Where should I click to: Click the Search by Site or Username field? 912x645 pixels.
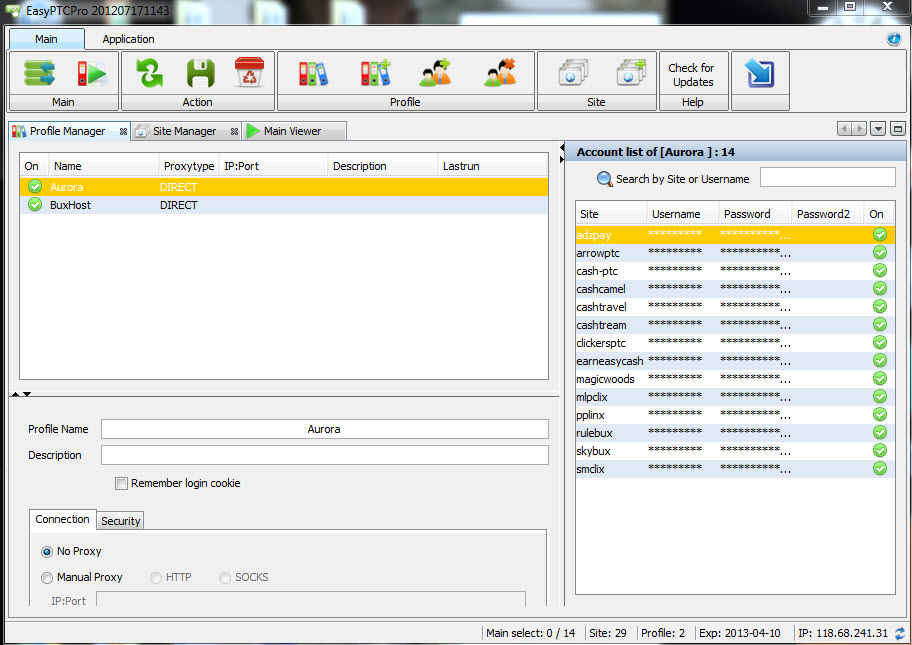(827, 178)
